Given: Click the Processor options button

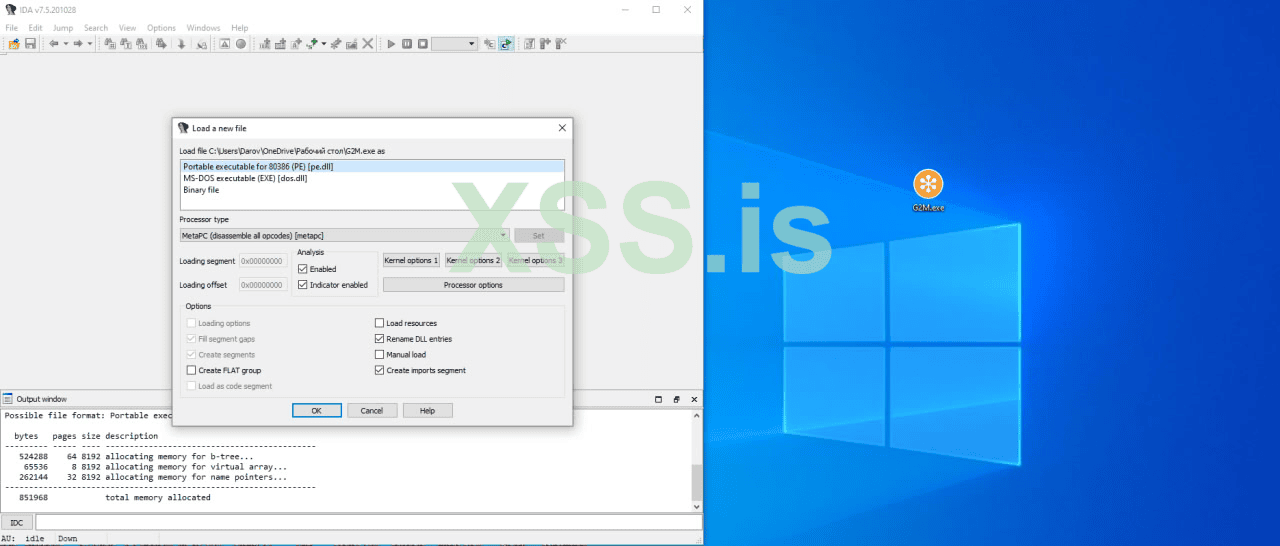Looking at the screenshot, I should 473,285.
